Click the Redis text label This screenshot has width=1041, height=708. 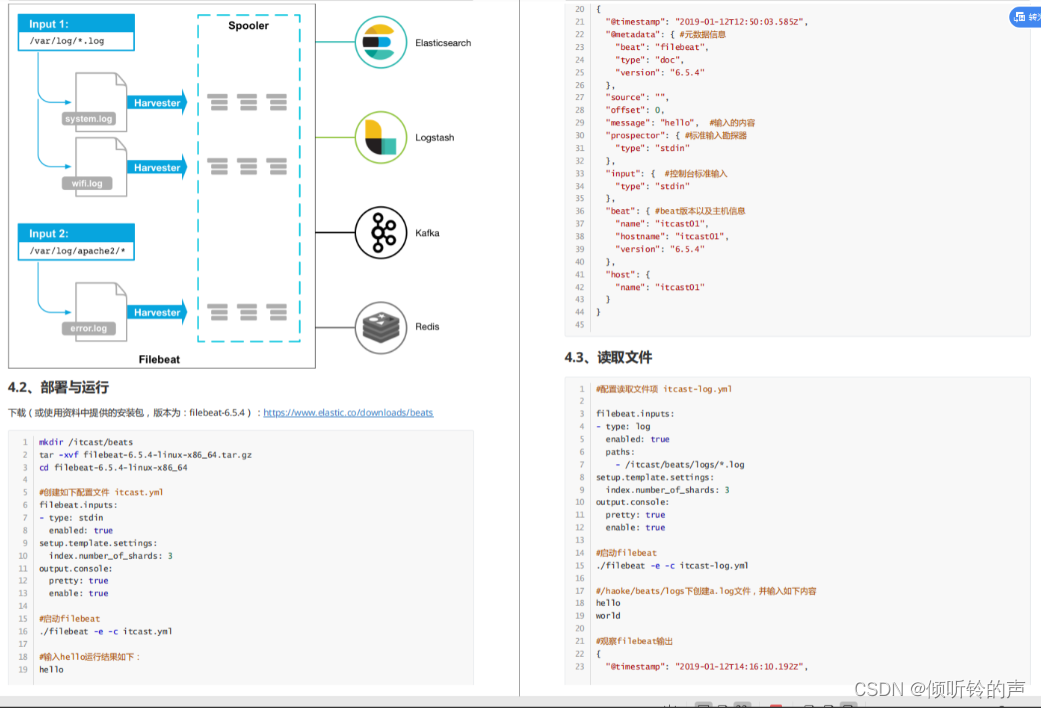[x=427, y=327]
